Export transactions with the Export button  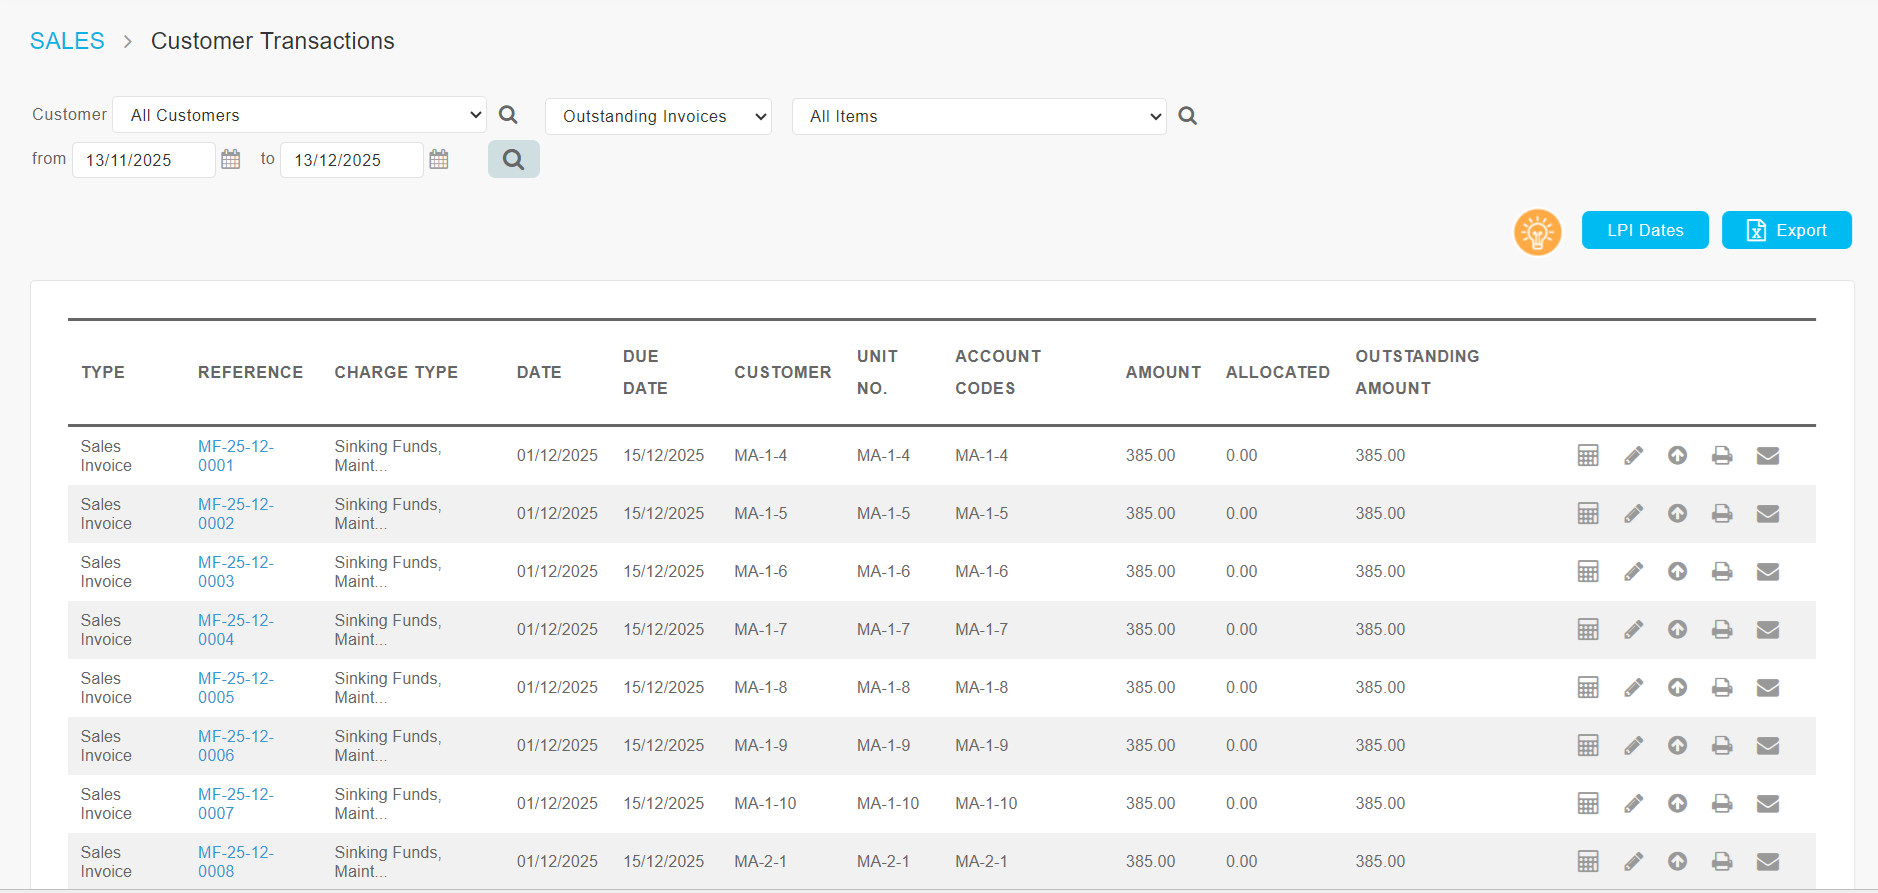pyautogui.click(x=1786, y=230)
